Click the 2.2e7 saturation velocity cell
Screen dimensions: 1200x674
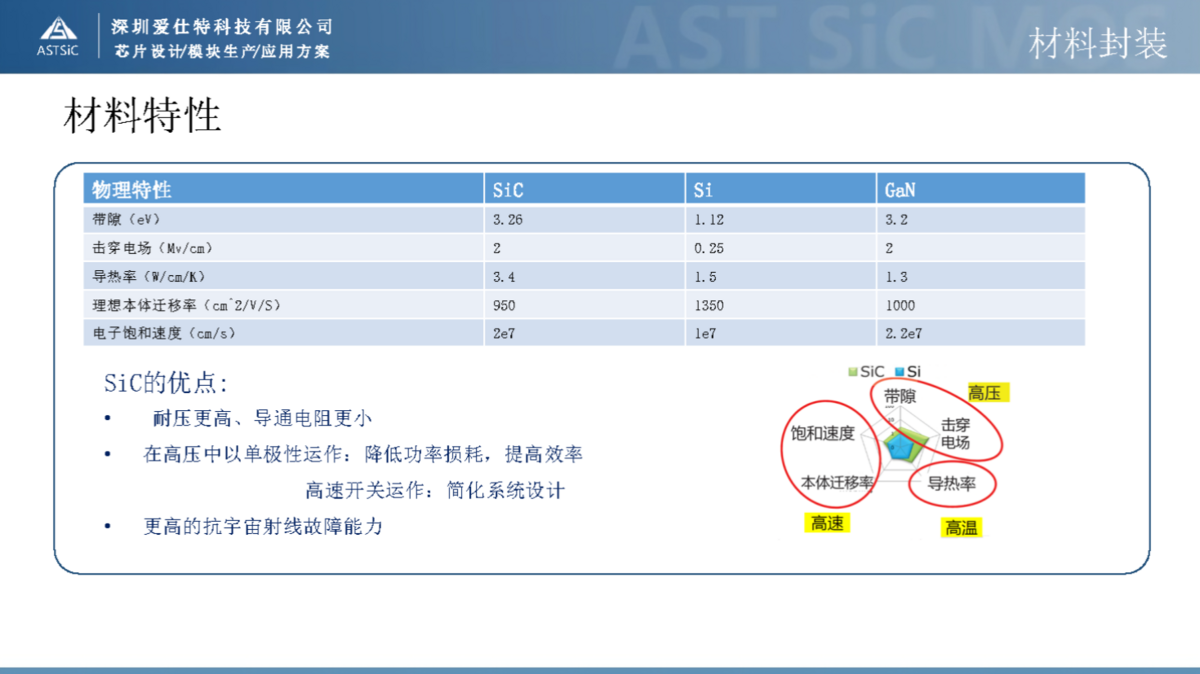click(902, 333)
